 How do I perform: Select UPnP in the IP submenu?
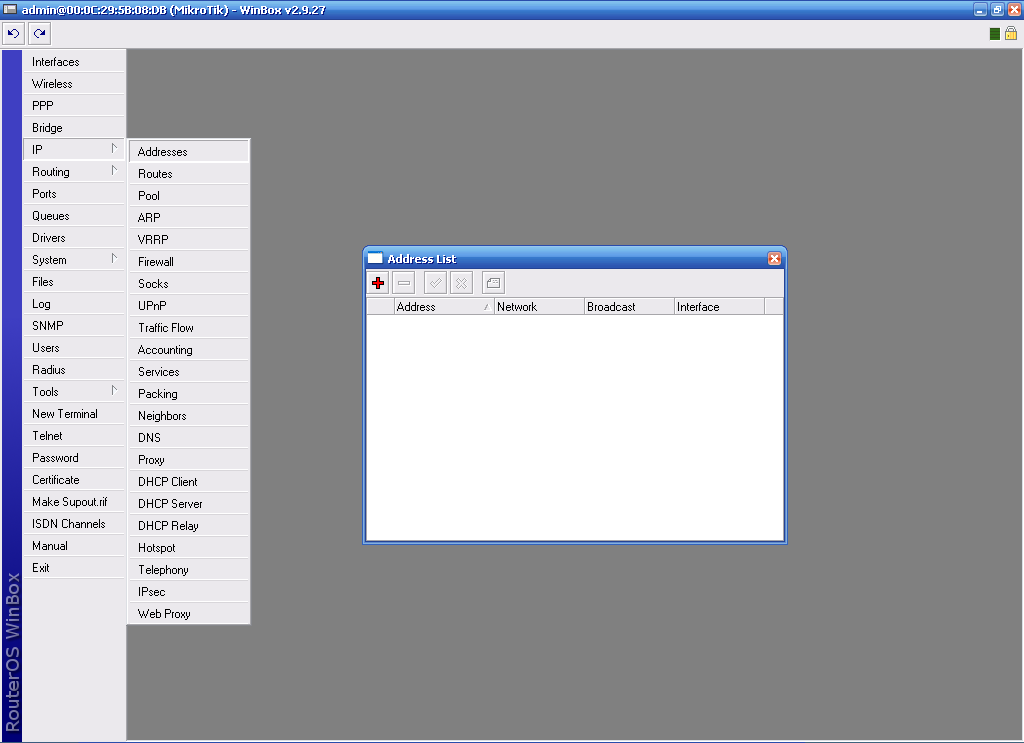(x=189, y=306)
